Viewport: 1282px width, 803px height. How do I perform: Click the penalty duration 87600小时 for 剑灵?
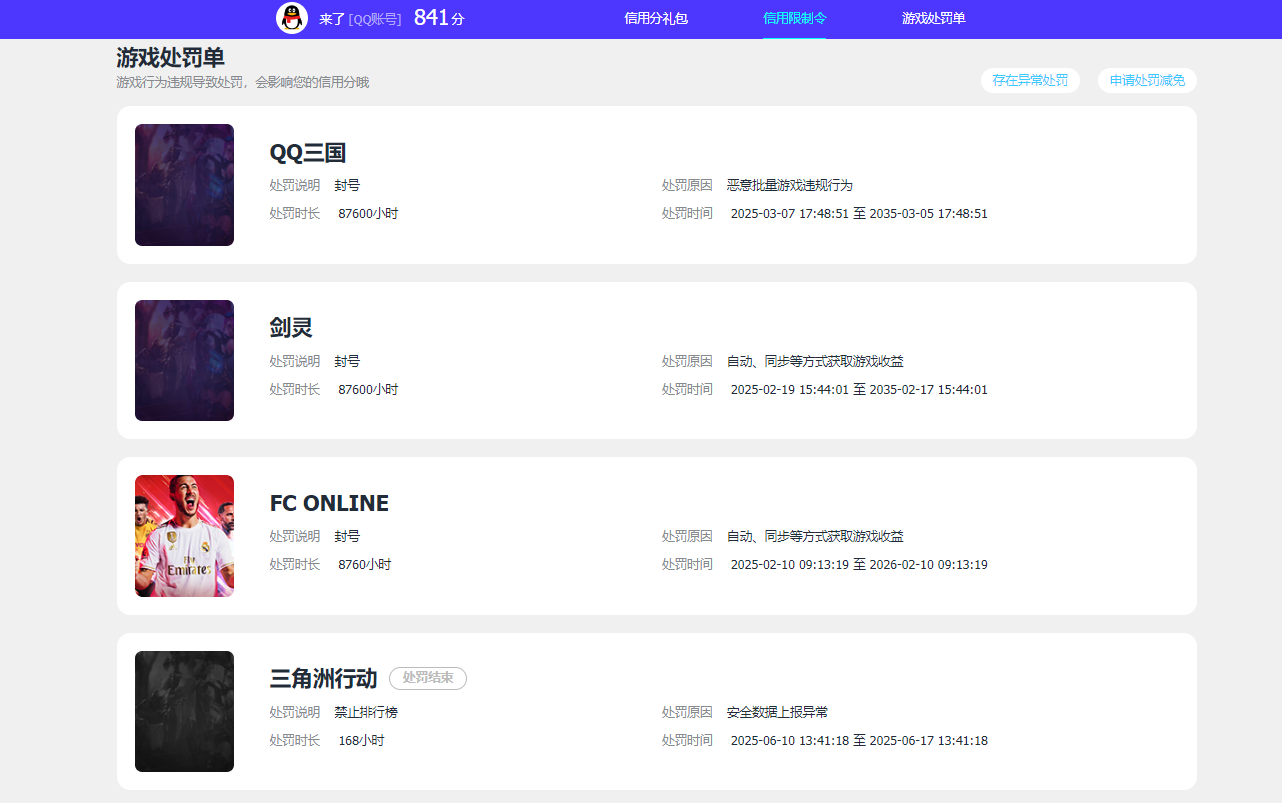pyautogui.click(x=369, y=389)
